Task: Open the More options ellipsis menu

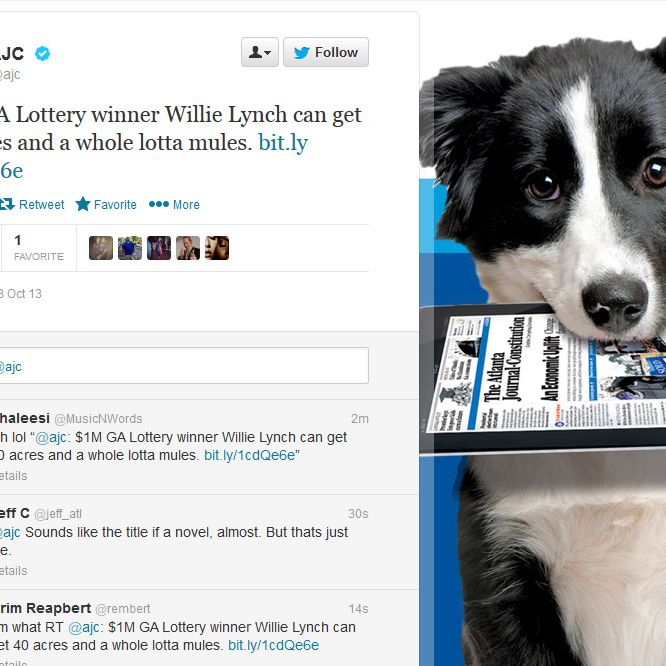Action: [159, 204]
